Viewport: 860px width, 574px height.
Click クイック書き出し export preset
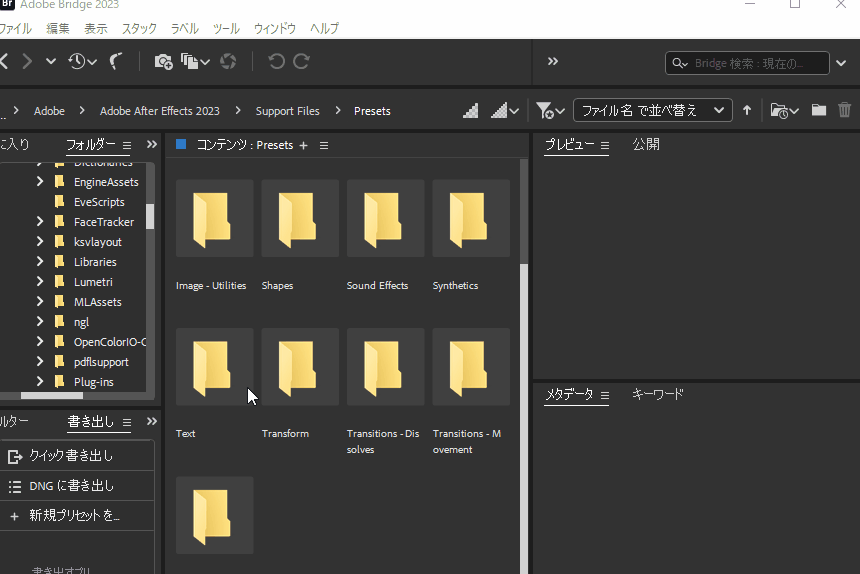click(77, 456)
